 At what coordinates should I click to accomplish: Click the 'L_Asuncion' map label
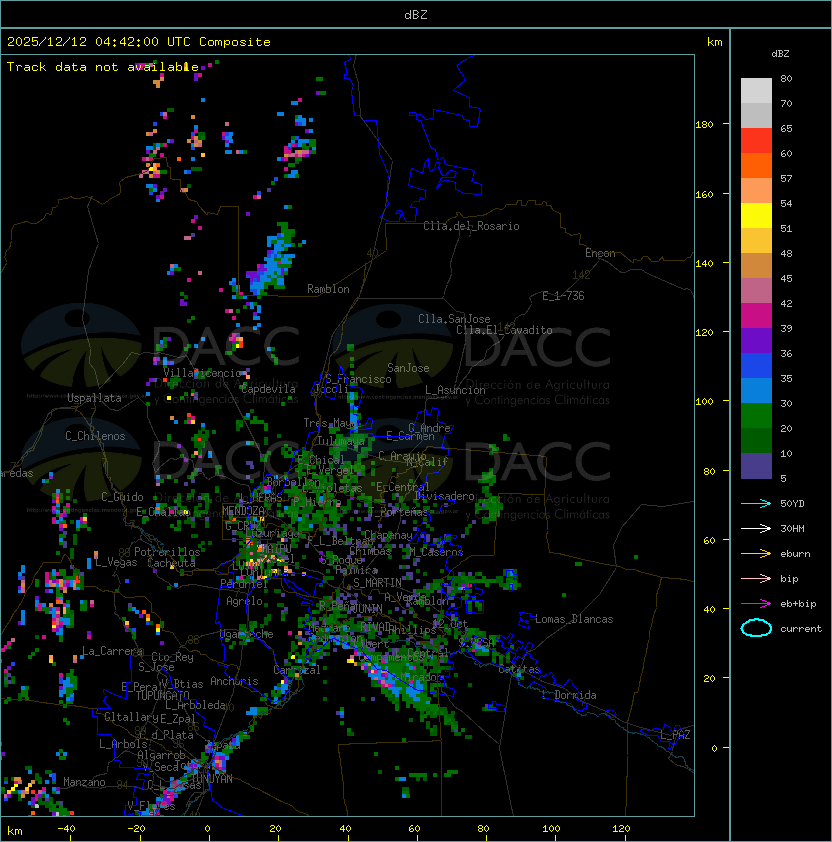[455, 390]
